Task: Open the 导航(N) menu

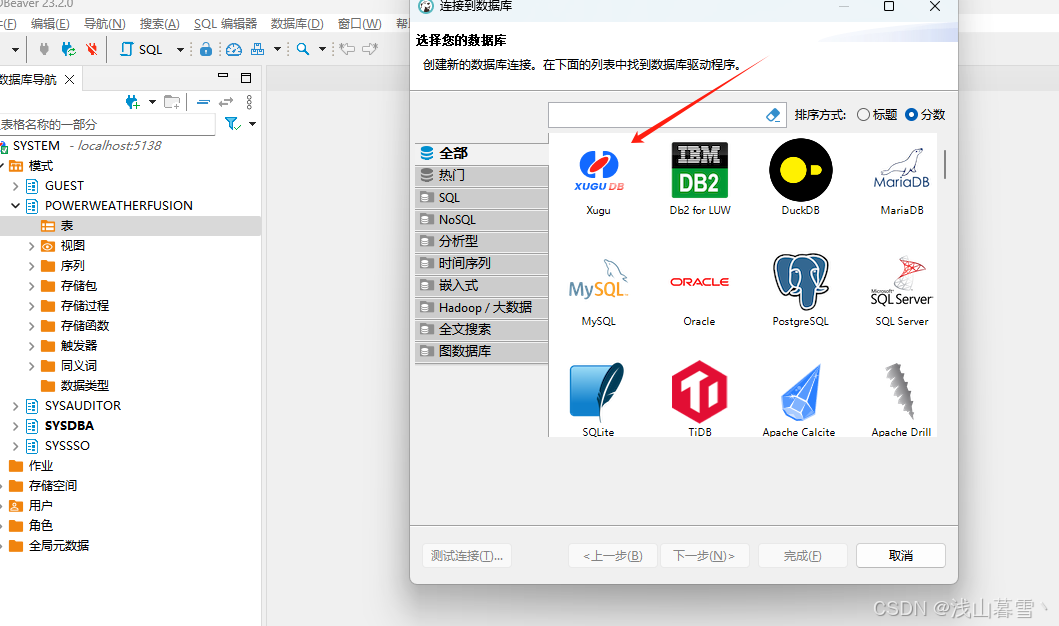Action: click(105, 24)
